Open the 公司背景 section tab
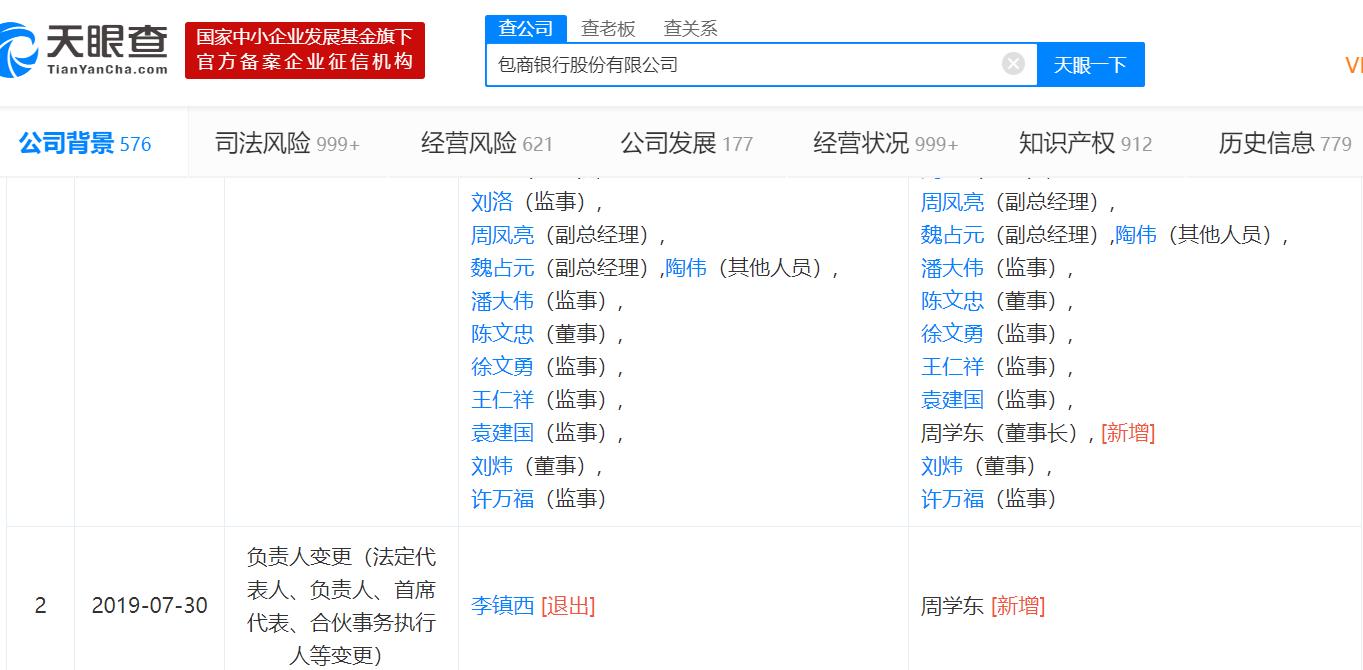This screenshot has width=1363, height=670. click(x=85, y=143)
